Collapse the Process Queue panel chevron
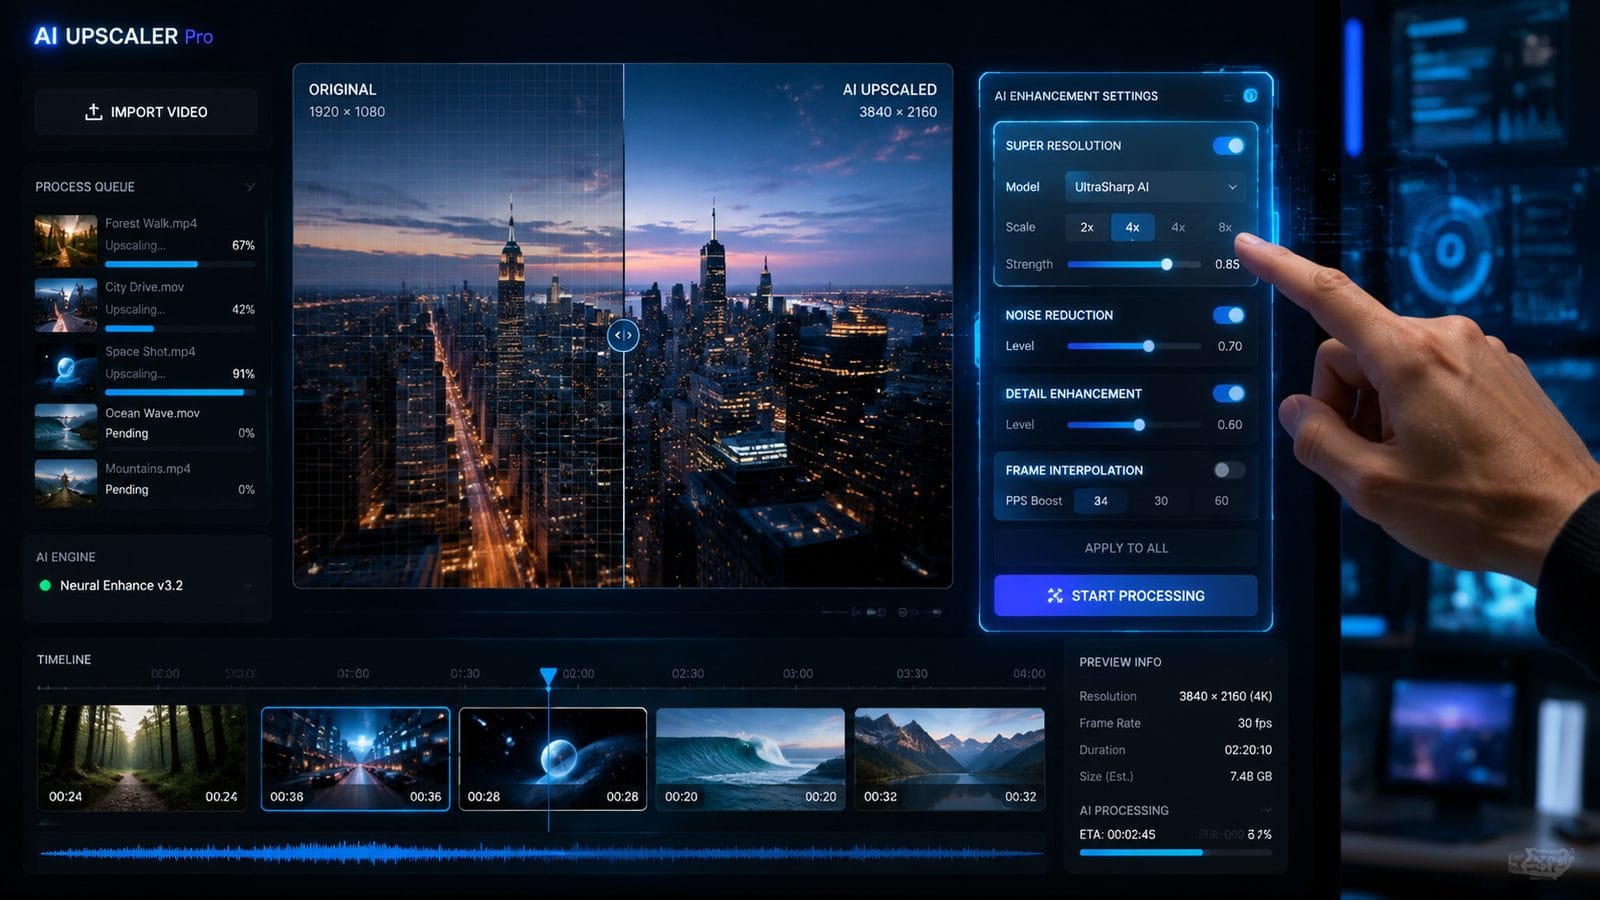1600x900 pixels. point(250,187)
